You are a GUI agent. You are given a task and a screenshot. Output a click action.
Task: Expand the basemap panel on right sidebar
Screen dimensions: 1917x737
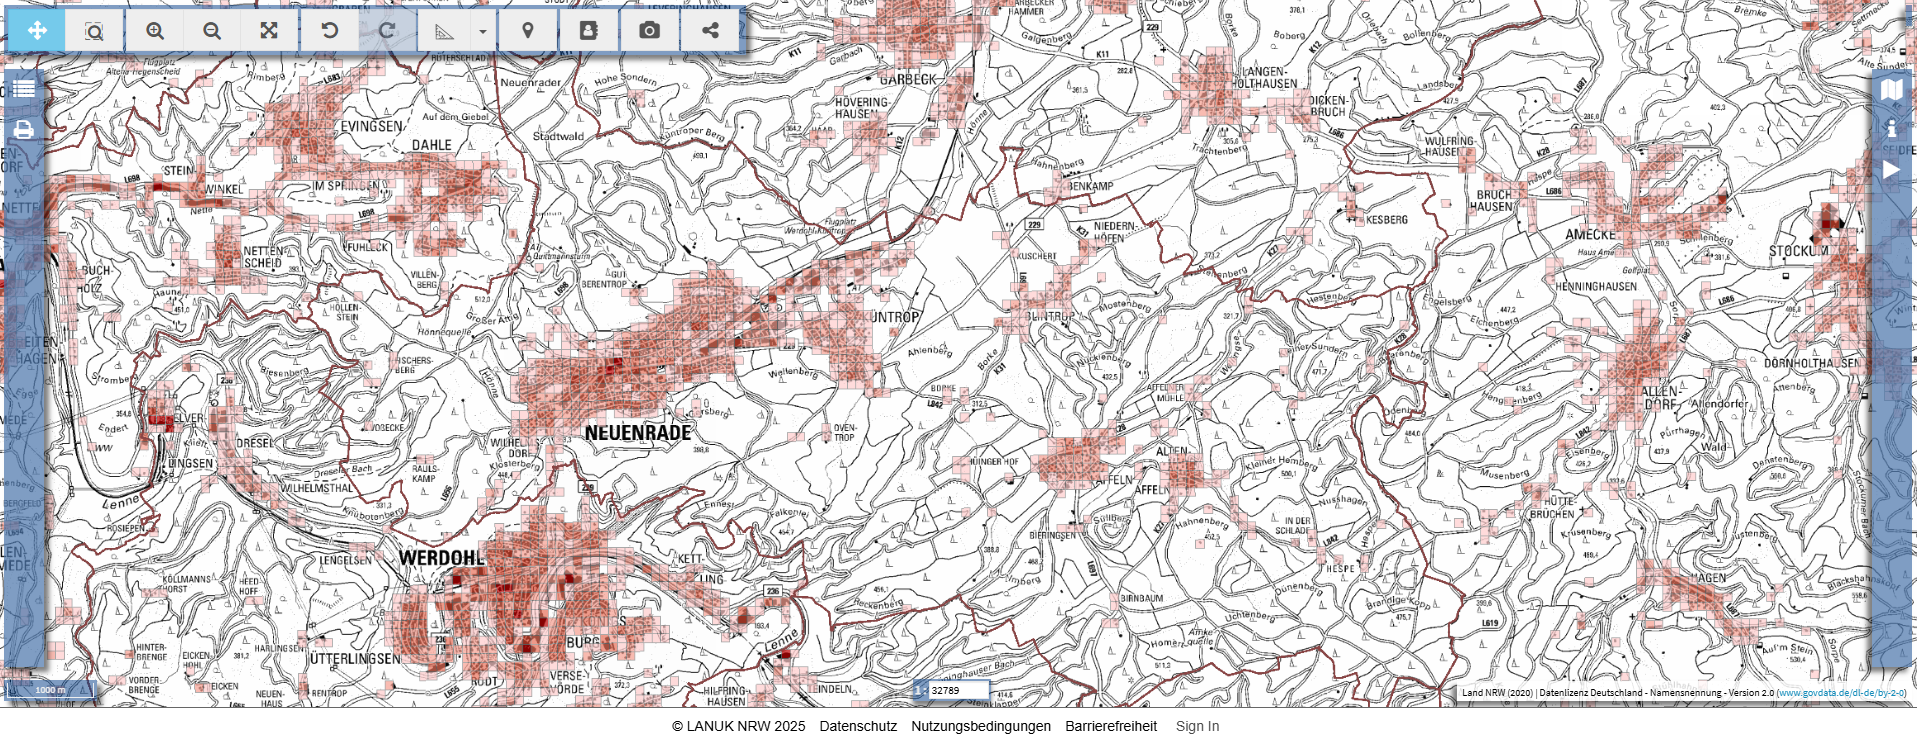(x=1891, y=89)
